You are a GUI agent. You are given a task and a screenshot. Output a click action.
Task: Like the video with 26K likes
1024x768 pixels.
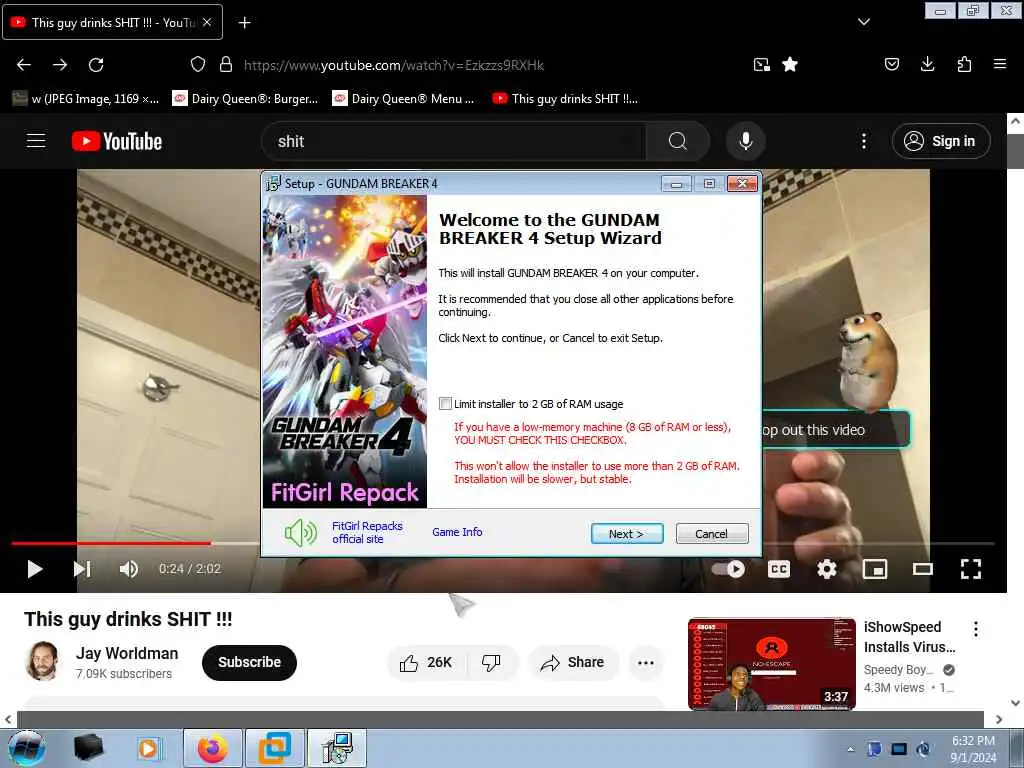(x=426, y=662)
